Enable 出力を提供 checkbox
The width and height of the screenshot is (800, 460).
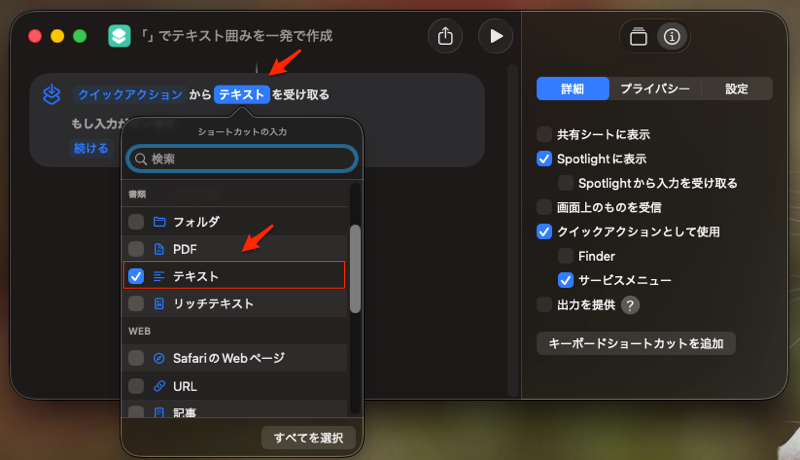coord(544,305)
